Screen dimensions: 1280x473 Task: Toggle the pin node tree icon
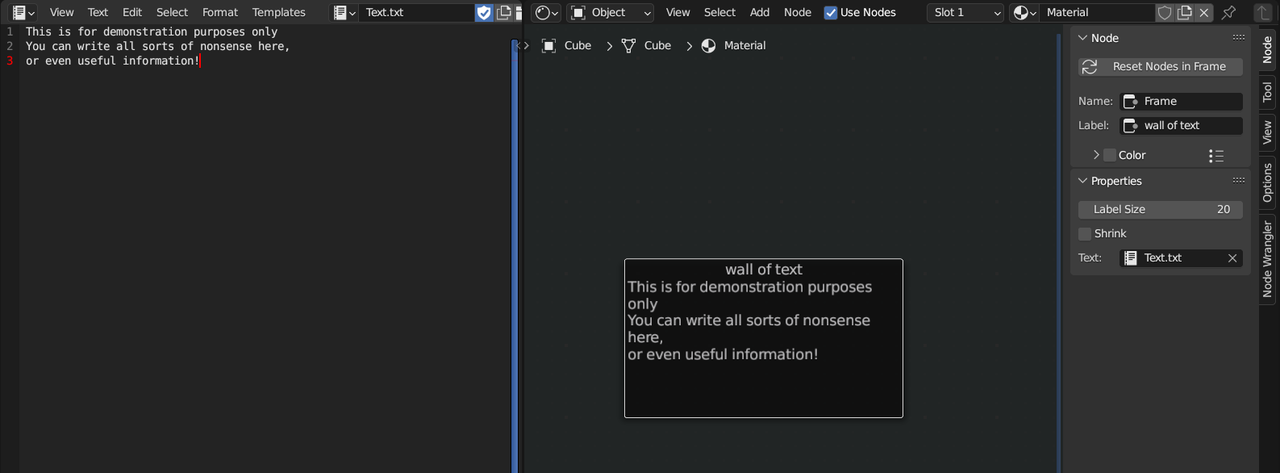tap(1229, 12)
